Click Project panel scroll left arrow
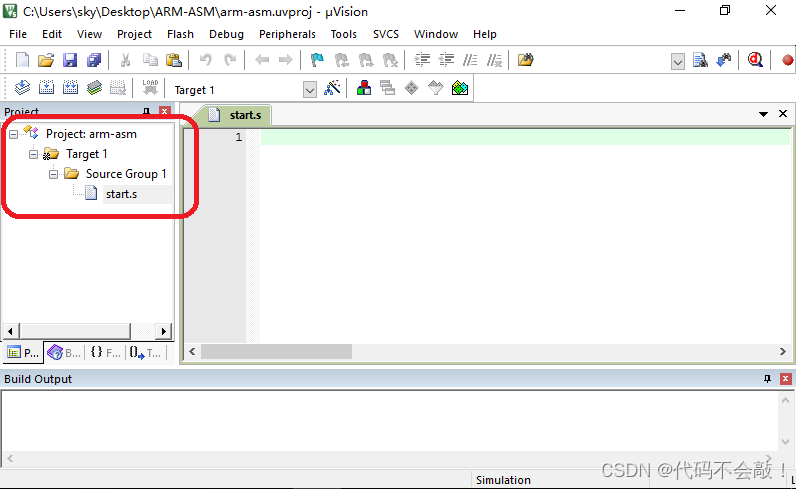This screenshot has width=800, height=489. click(x=10, y=331)
